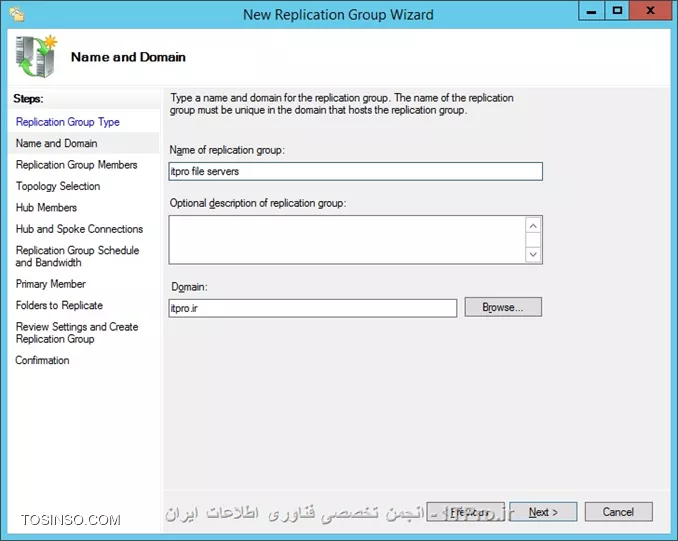Viewport: 678px width, 541px height.
Task: Open the Replication Group Type step
Action: [x=67, y=122]
